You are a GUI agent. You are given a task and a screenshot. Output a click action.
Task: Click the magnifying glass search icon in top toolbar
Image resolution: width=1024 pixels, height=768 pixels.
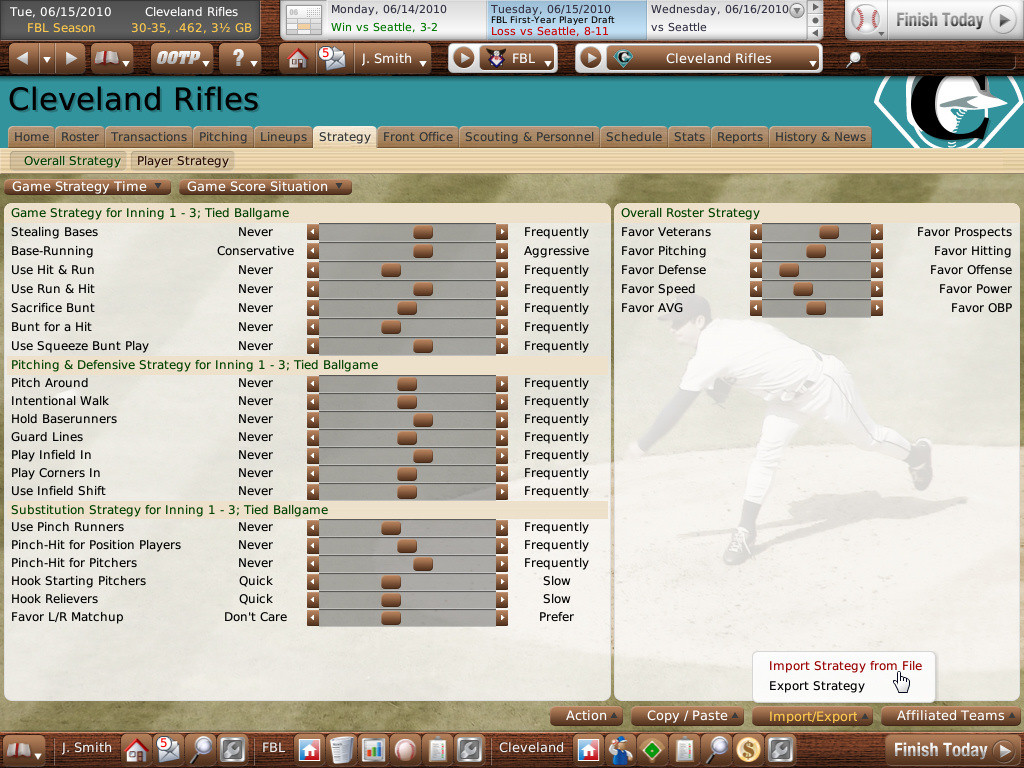pos(852,60)
